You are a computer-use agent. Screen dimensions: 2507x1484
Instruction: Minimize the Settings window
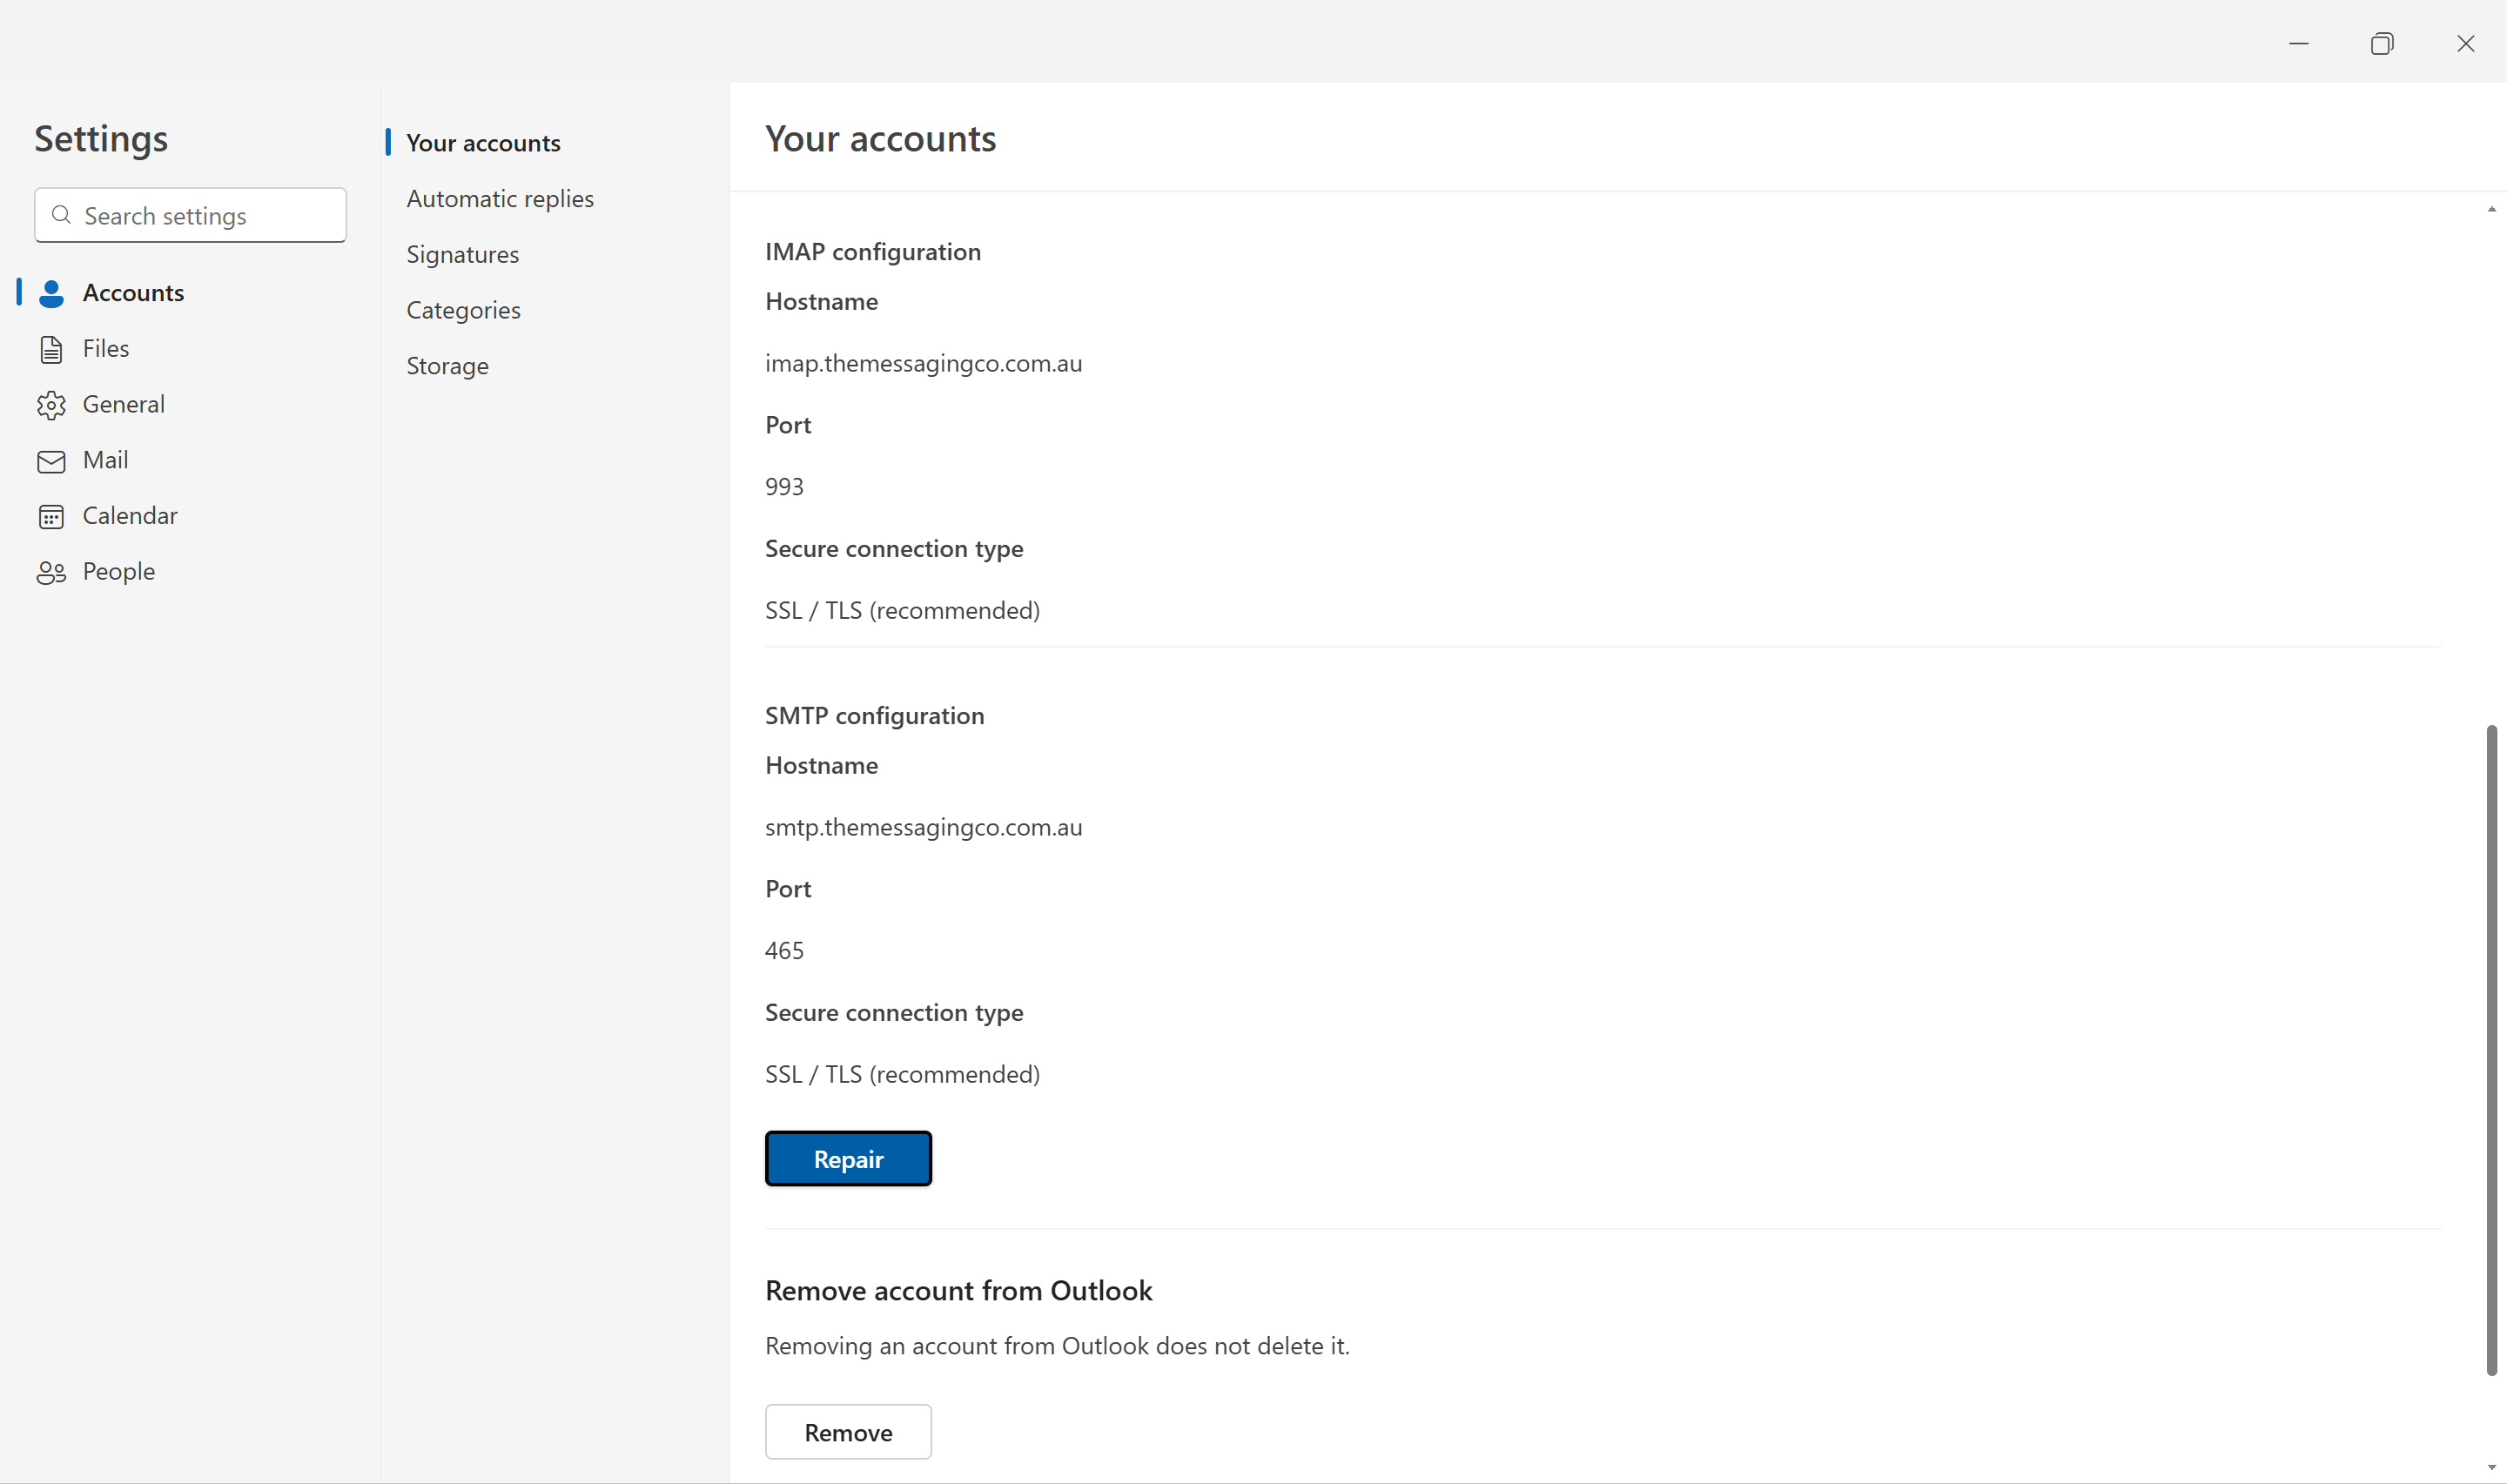pos(2299,43)
